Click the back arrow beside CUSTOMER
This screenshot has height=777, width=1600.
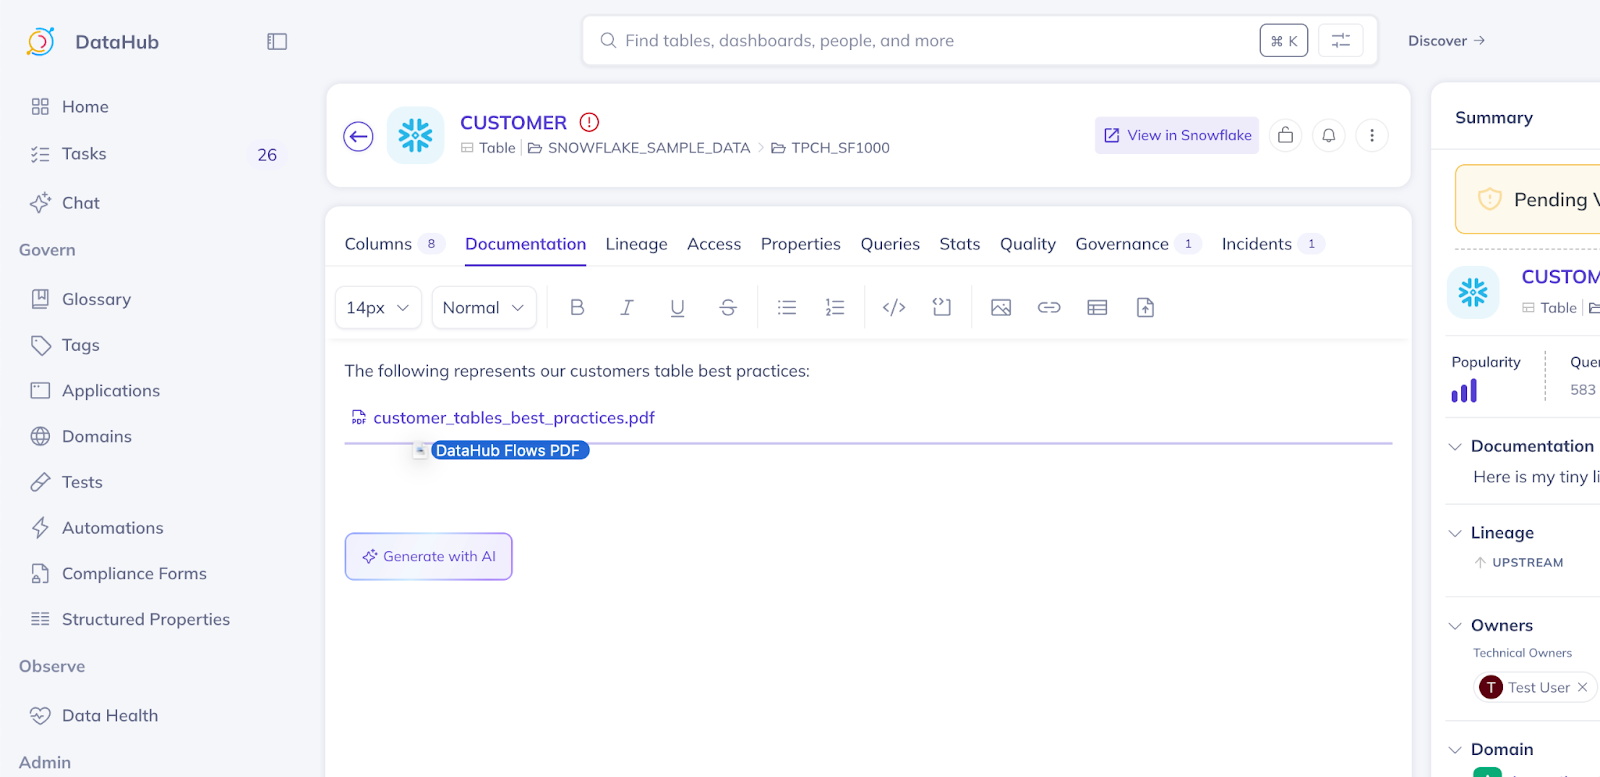pos(358,136)
